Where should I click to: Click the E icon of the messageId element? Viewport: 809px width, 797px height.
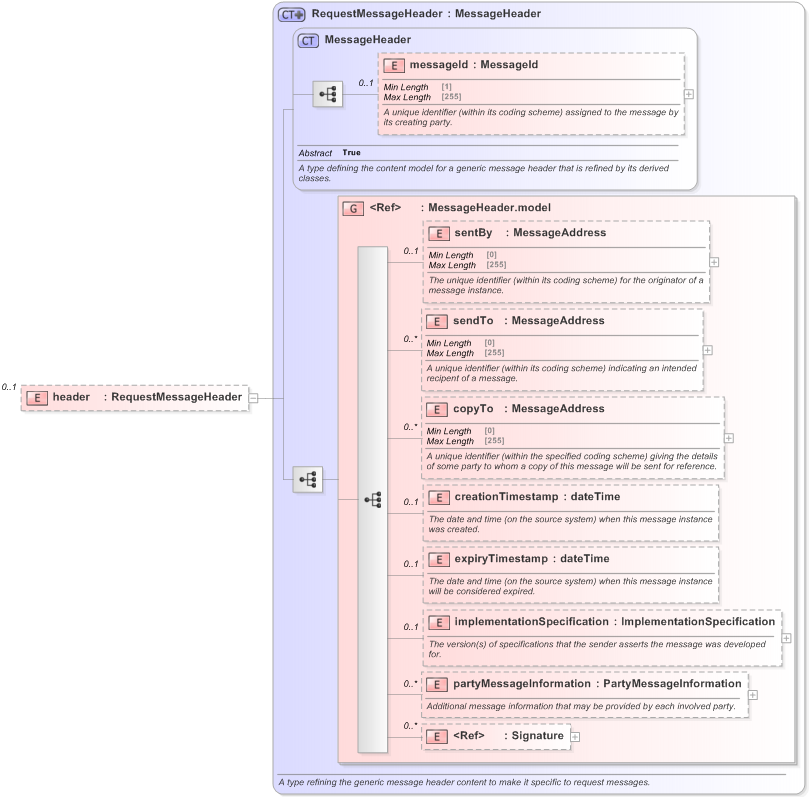point(391,64)
